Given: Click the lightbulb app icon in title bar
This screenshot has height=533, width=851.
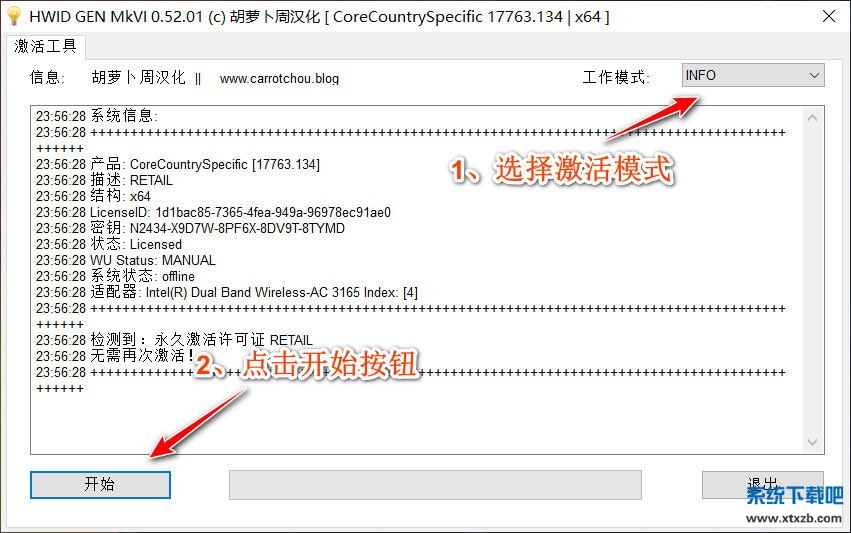Looking at the screenshot, I should tap(13, 16).
